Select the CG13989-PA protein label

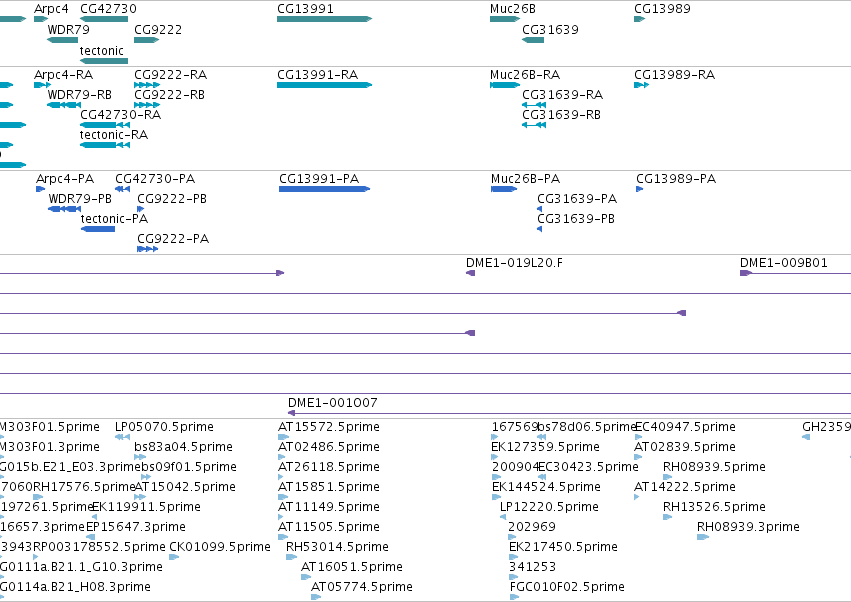tap(676, 179)
